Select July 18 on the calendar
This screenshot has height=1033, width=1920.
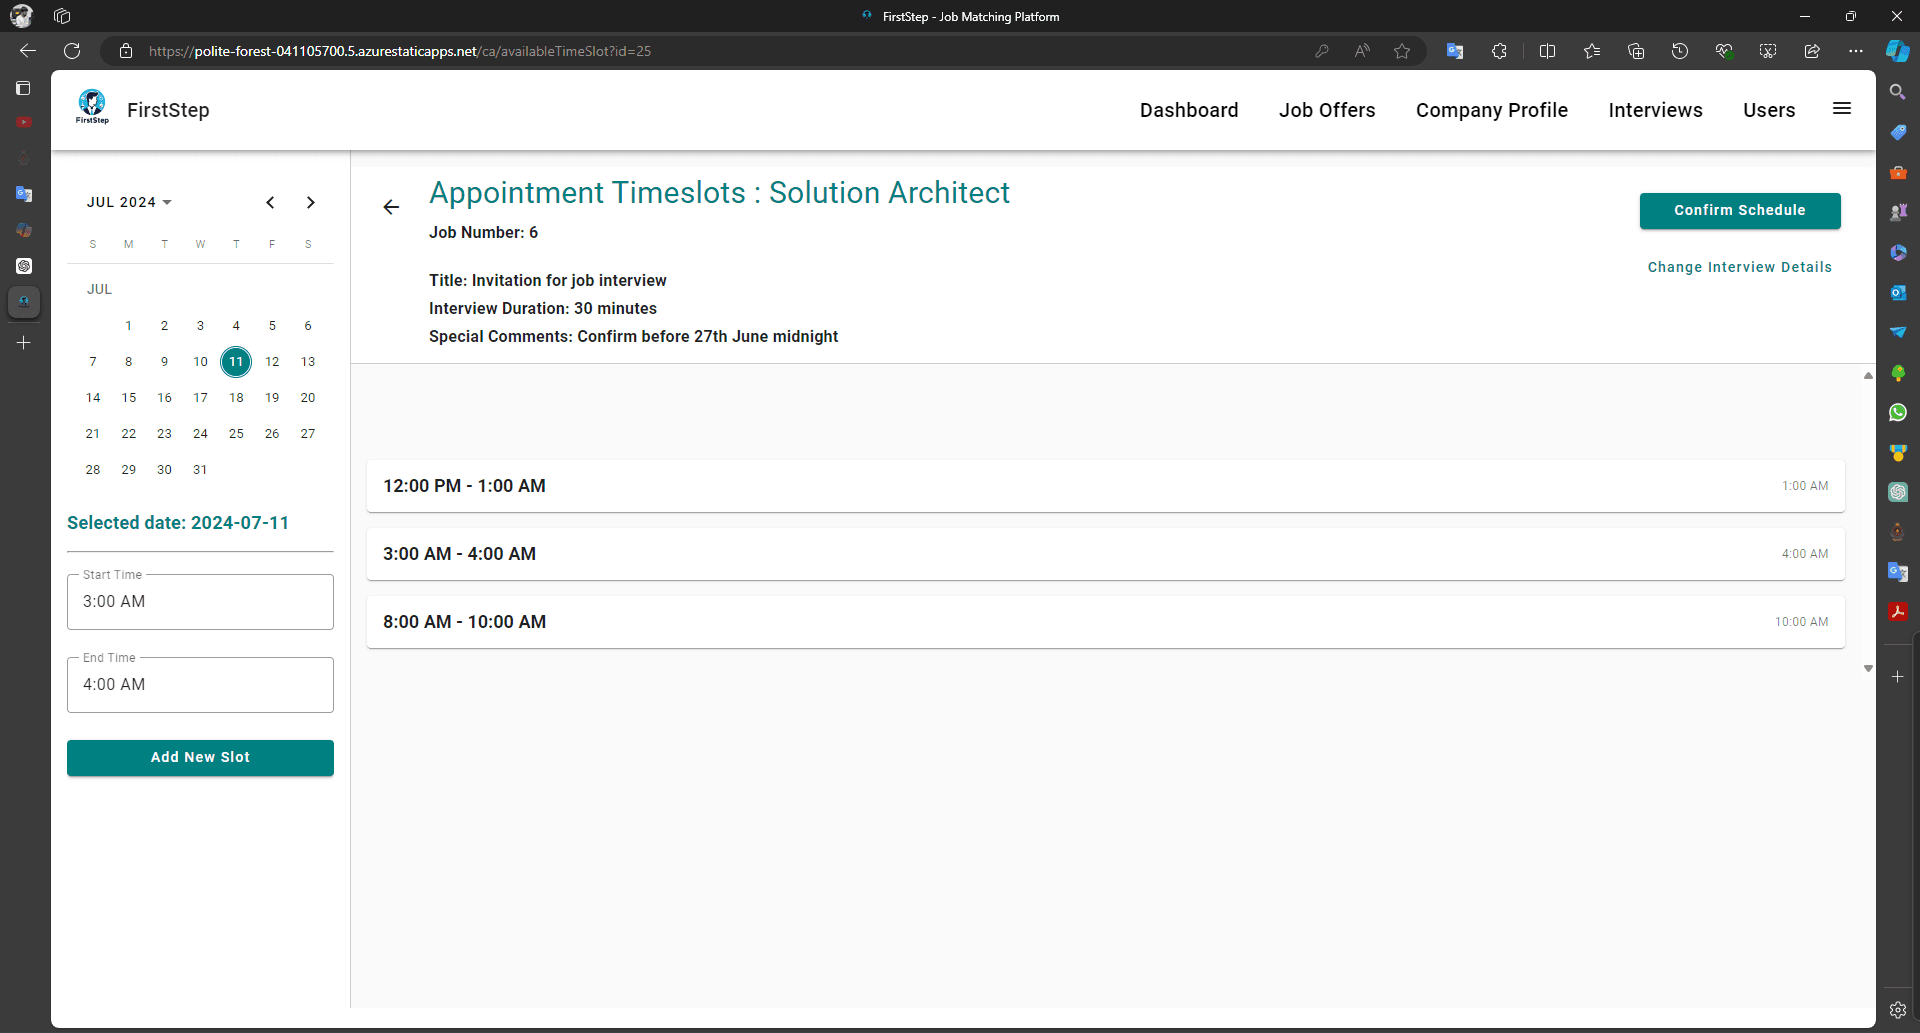tap(236, 397)
